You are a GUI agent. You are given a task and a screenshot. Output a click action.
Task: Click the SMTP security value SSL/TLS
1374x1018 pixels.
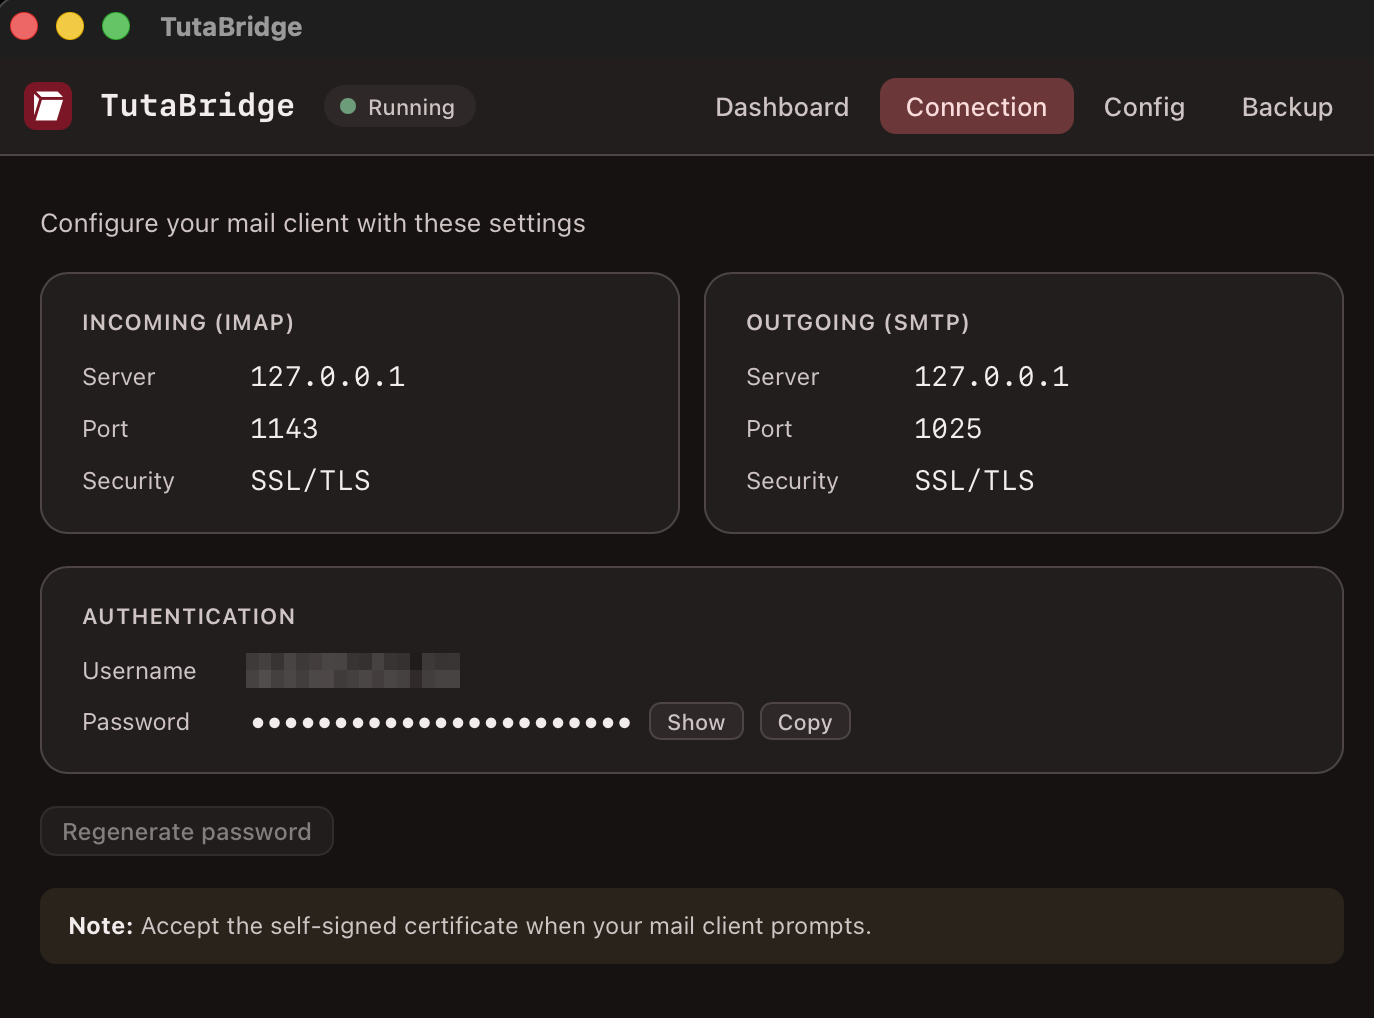tap(974, 481)
